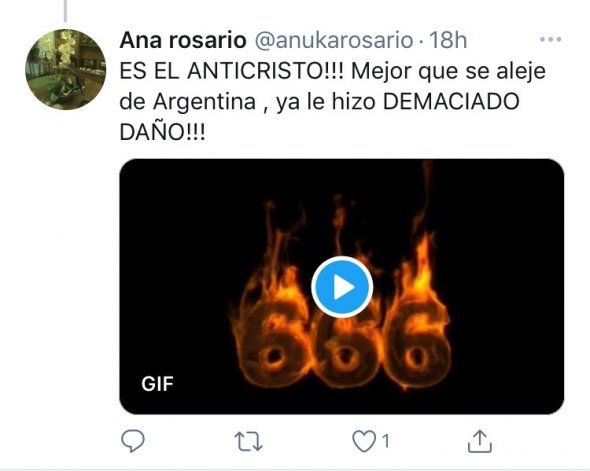Retweet the ANTICRISTO tweet
This screenshot has width=590, height=471.
point(248,441)
